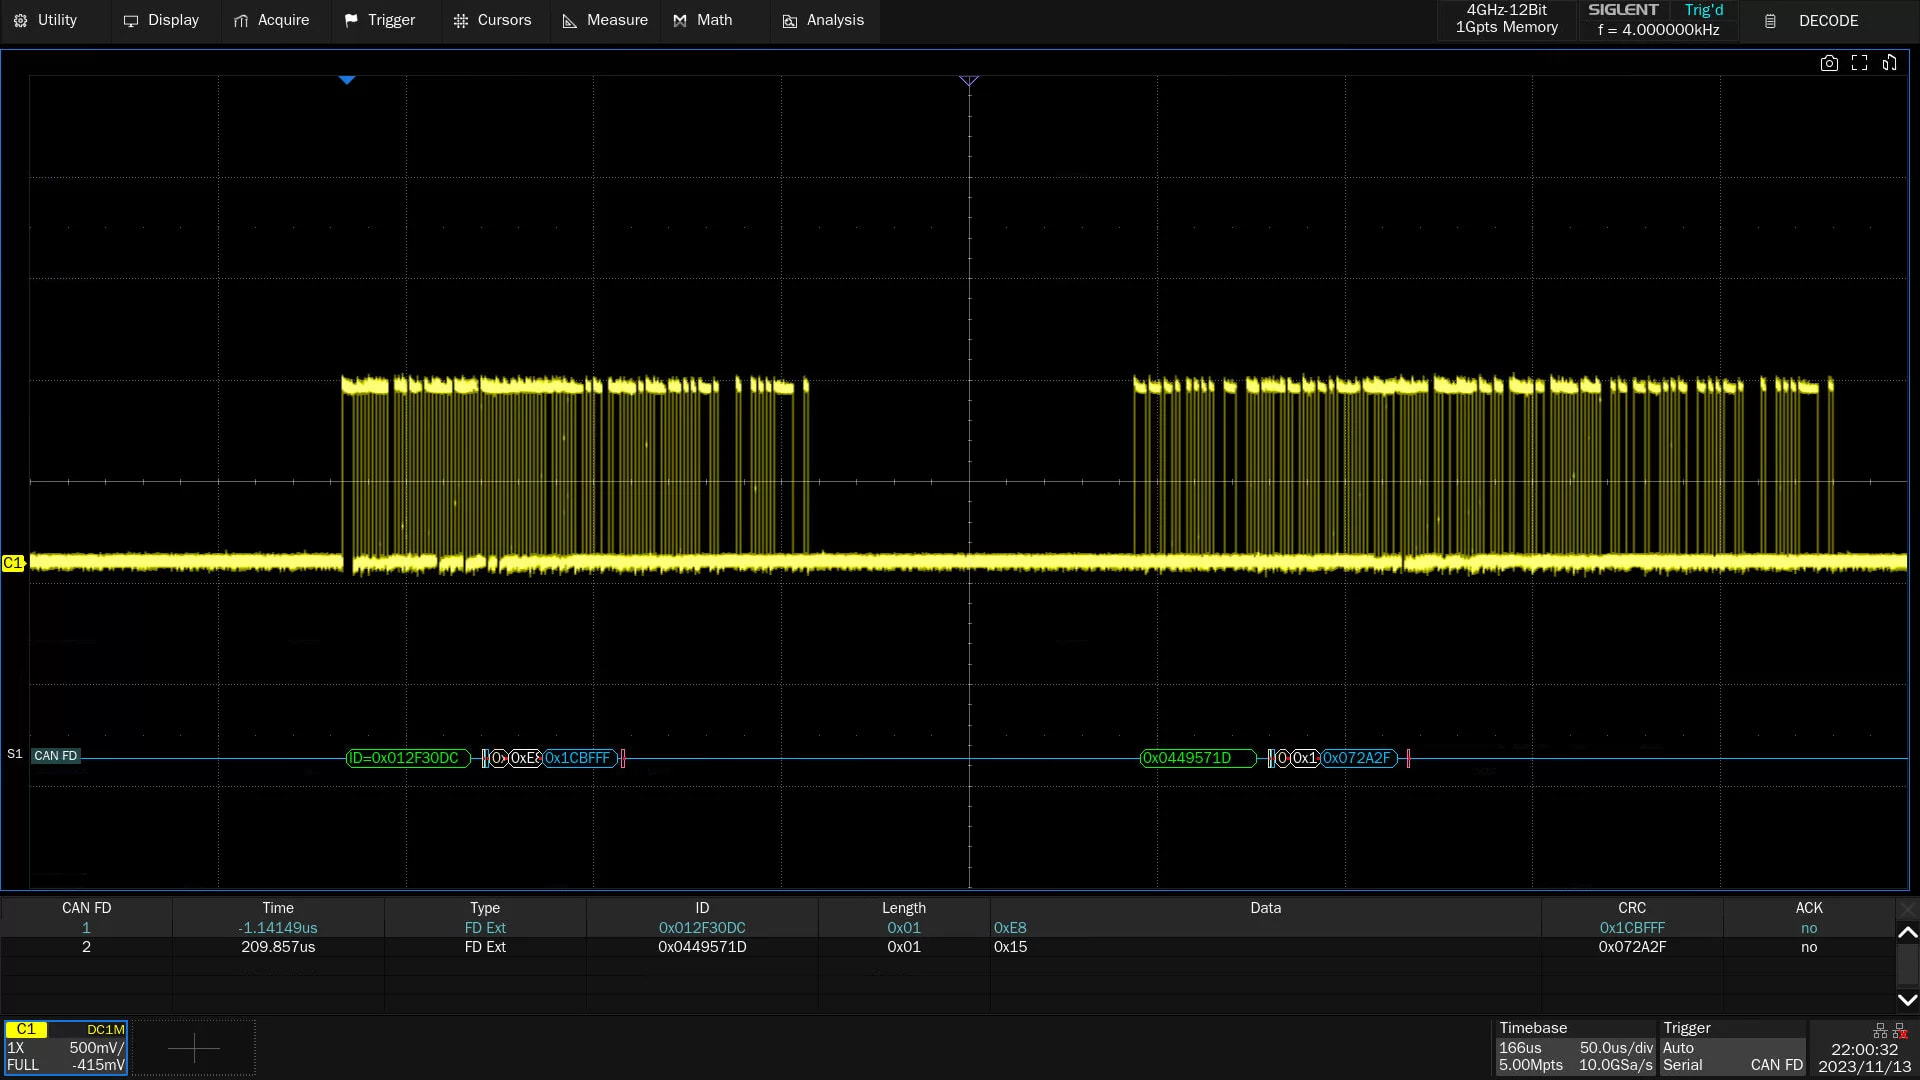The width and height of the screenshot is (1920, 1080).
Task: Click the network icon with red X
Action: click(x=1899, y=1031)
